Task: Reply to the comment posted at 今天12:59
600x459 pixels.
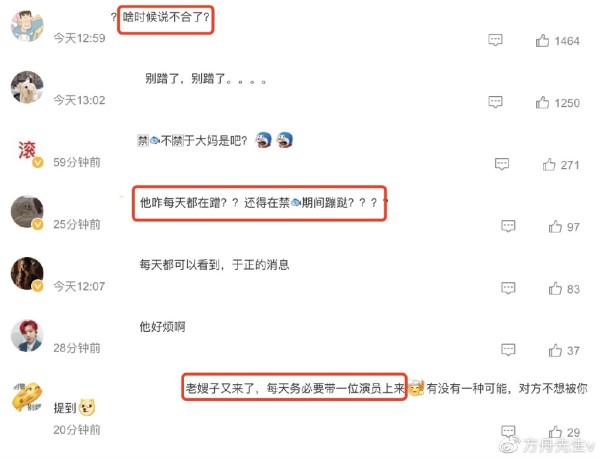Action: click(x=496, y=40)
